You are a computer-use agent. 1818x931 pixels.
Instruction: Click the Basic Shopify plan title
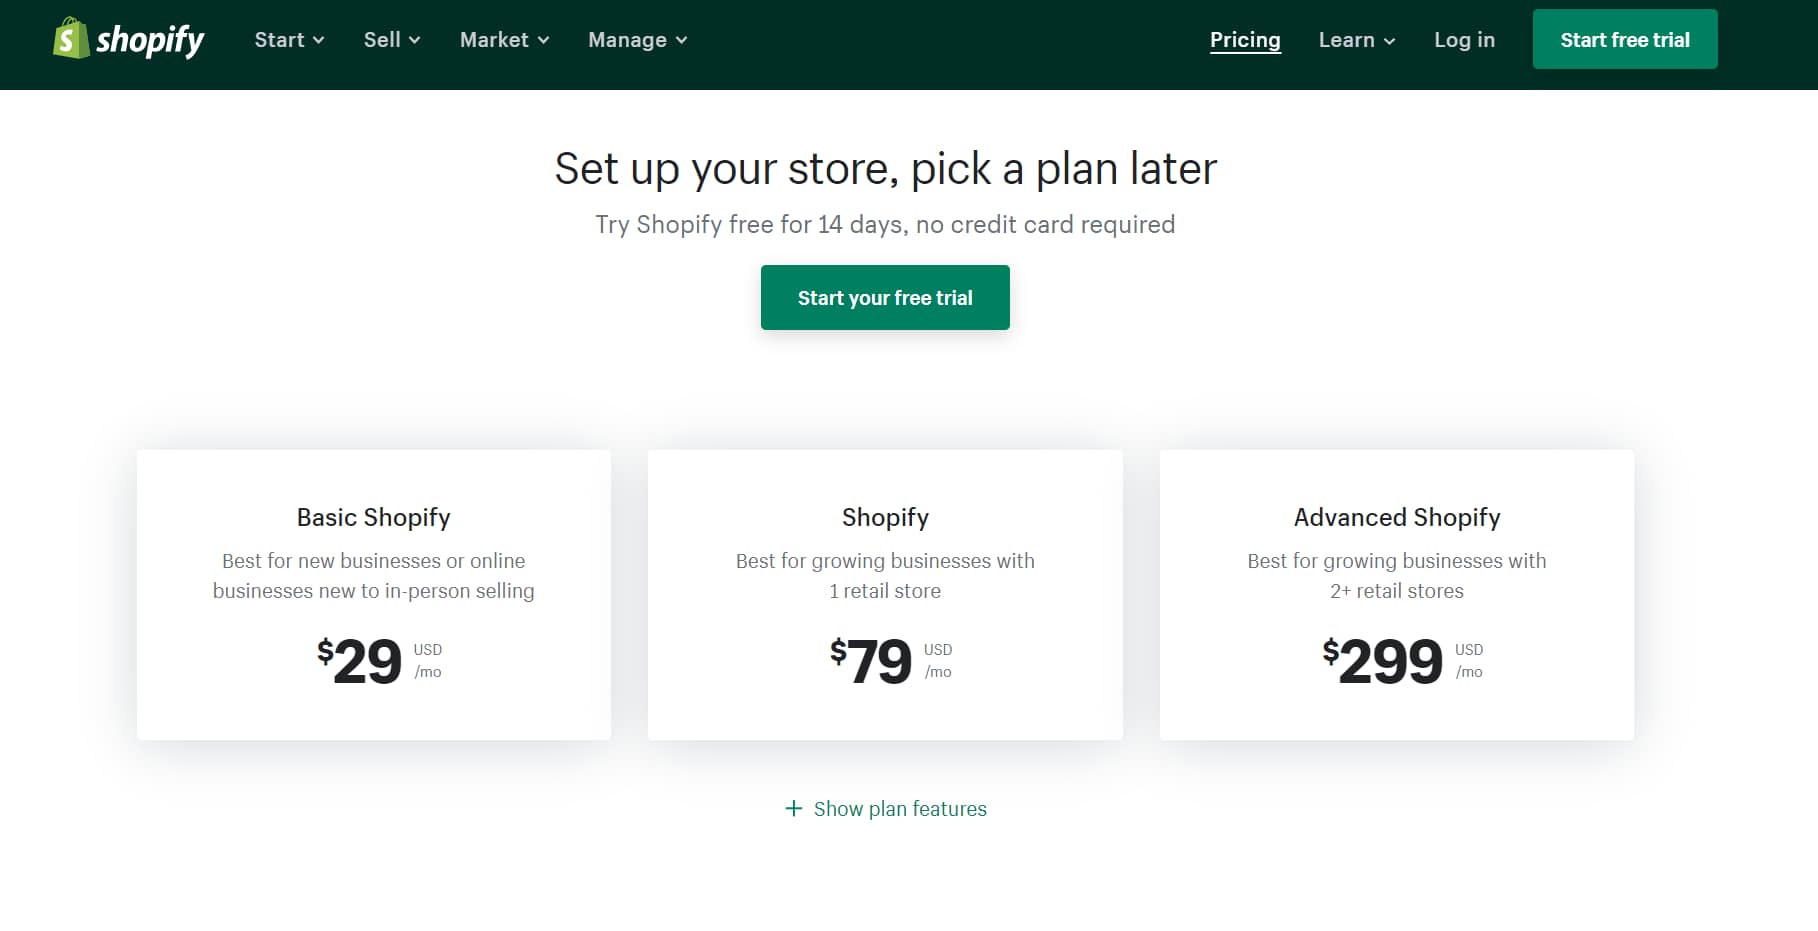(374, 517)
